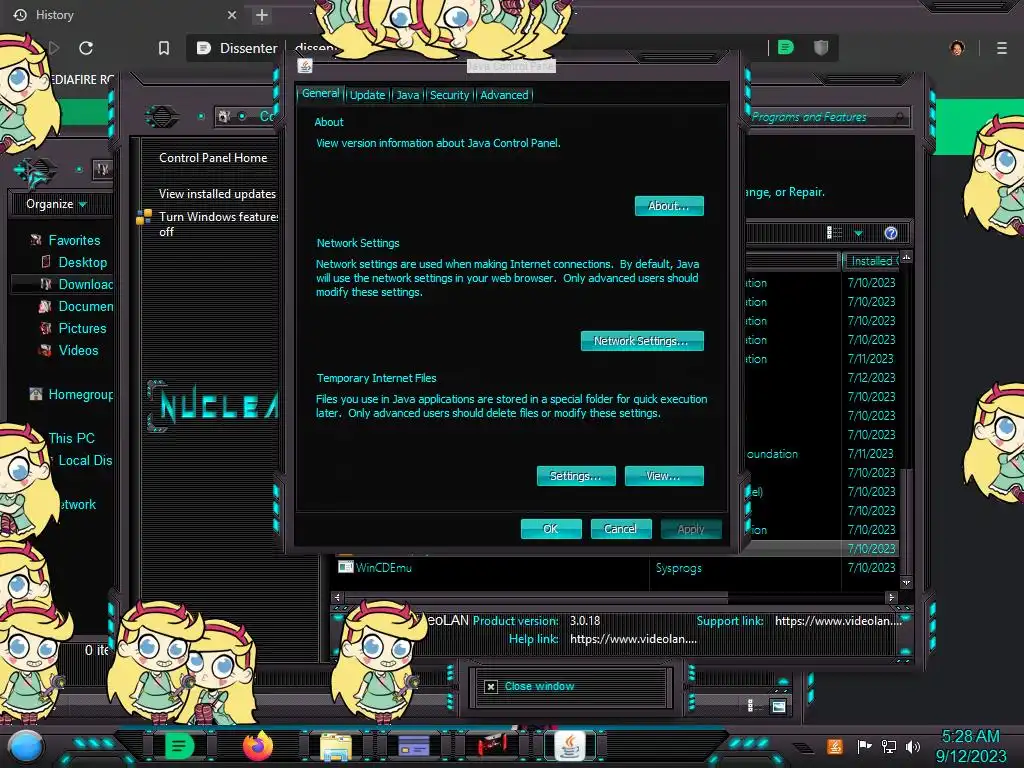This screenshot has width=1024, height=768.
Task: Open the Windows Start orb
Action: (26, 746)
